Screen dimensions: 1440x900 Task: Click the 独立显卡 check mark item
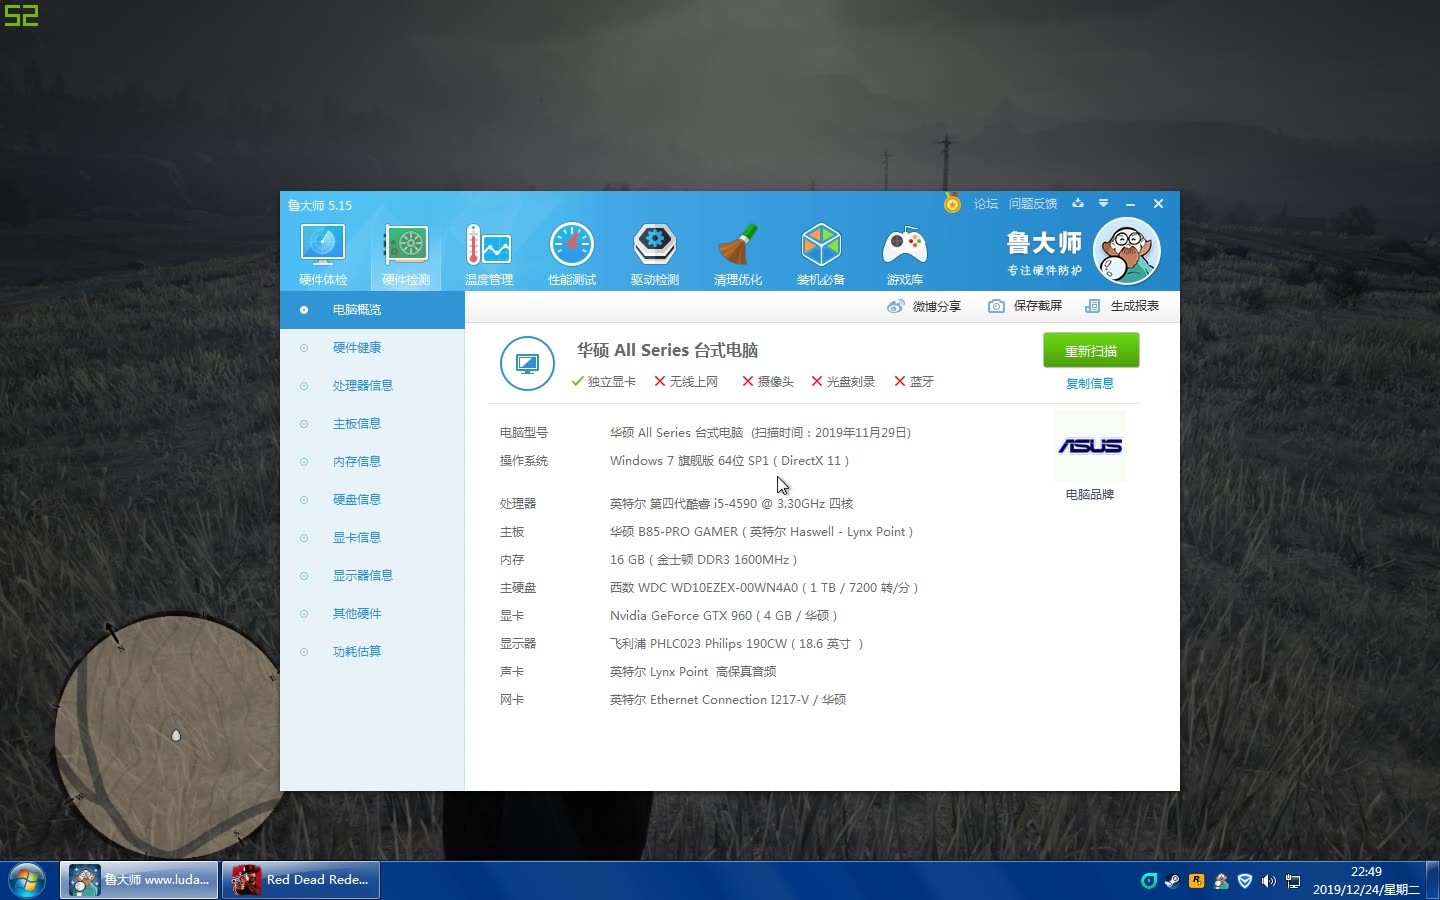coord(604,382)
